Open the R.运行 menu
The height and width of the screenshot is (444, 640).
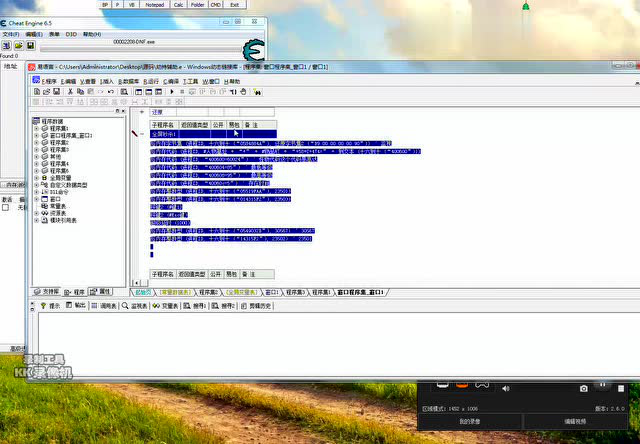(x=151, y=82)
